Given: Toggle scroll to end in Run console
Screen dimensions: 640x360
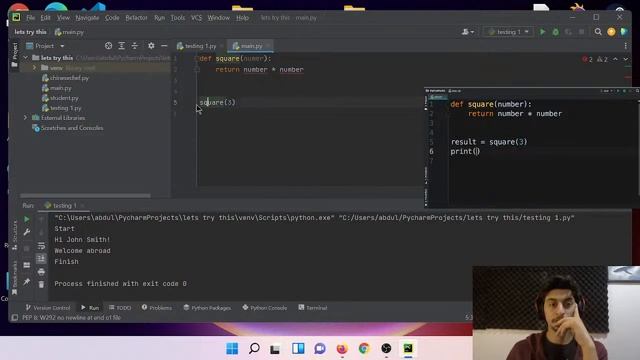Looking at the screenshot, I should tap(41, 259).
